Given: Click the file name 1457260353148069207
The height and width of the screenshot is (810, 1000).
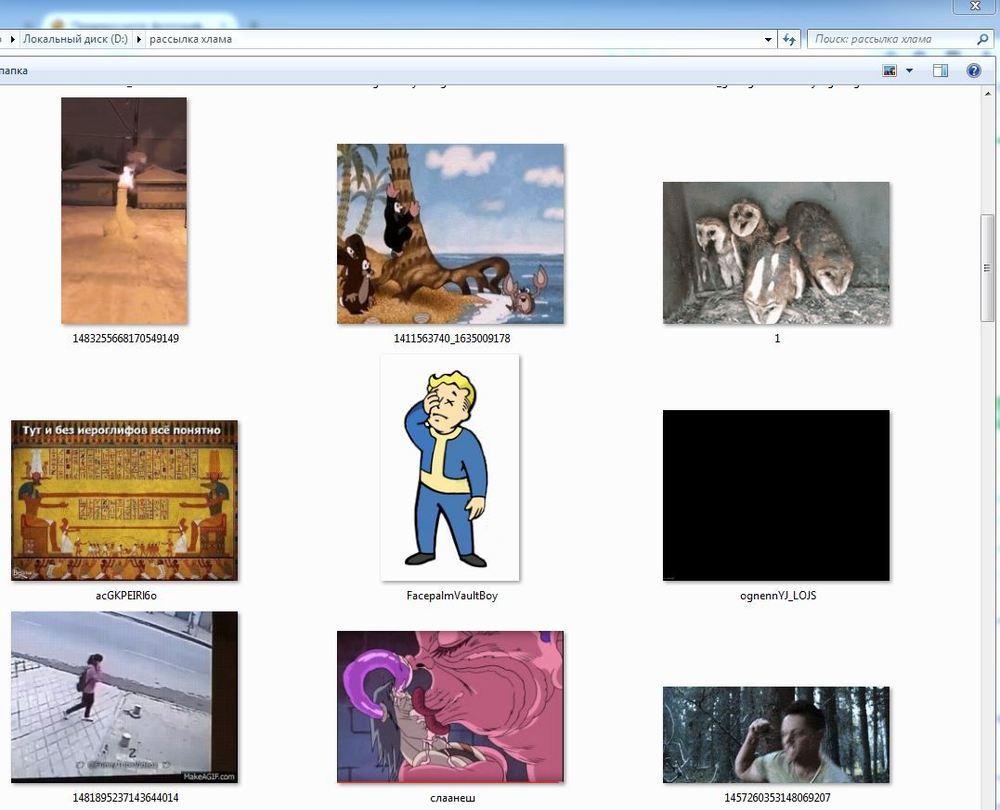Looking at the screenshot, I should (x=777, y=798).
